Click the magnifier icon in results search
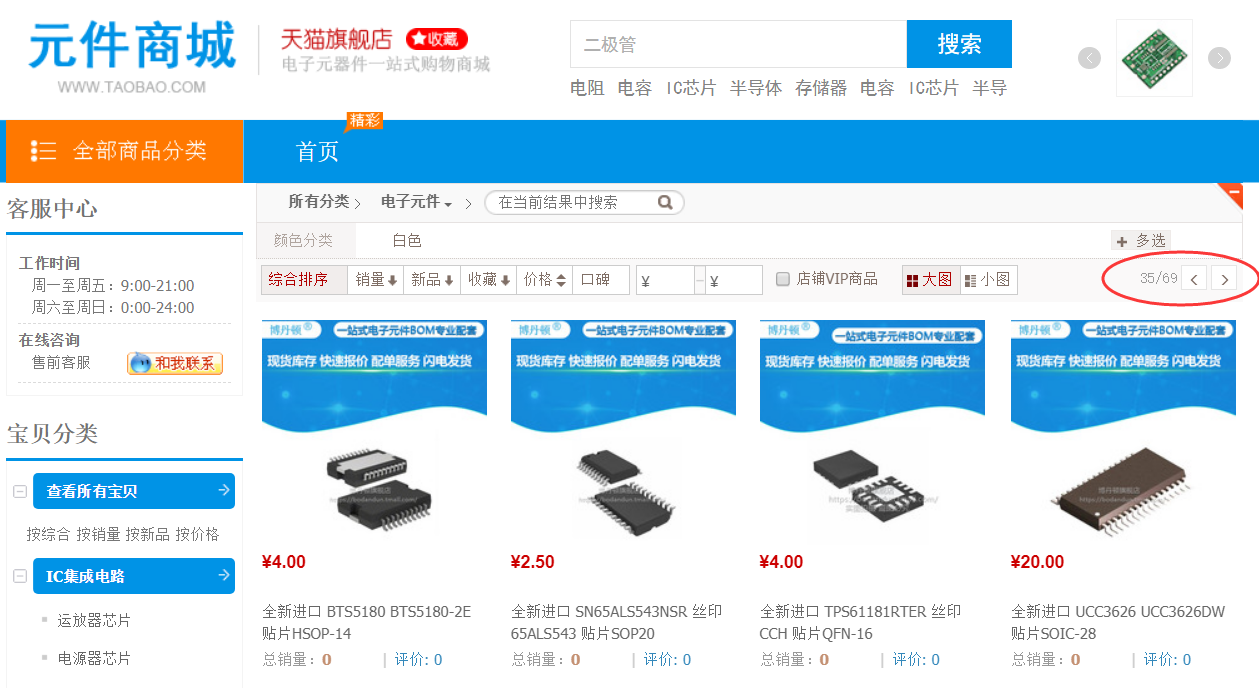Image resolution: width=1259 pixels, height=688 pixels. pos(665,202)
